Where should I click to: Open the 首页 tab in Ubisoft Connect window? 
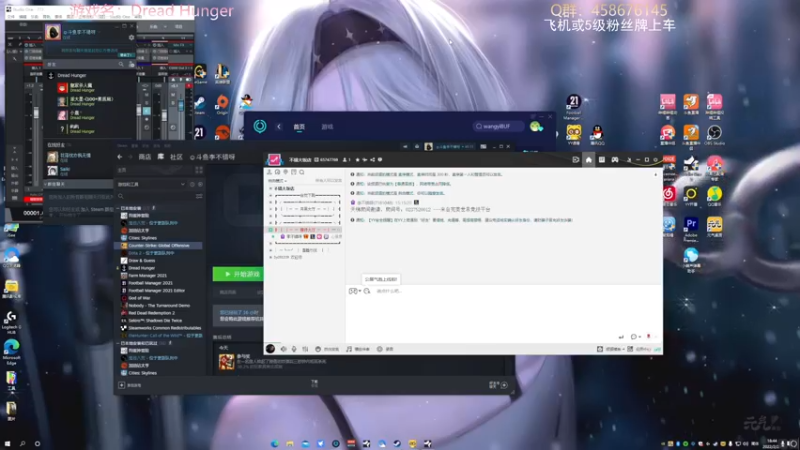coord(299,127)
